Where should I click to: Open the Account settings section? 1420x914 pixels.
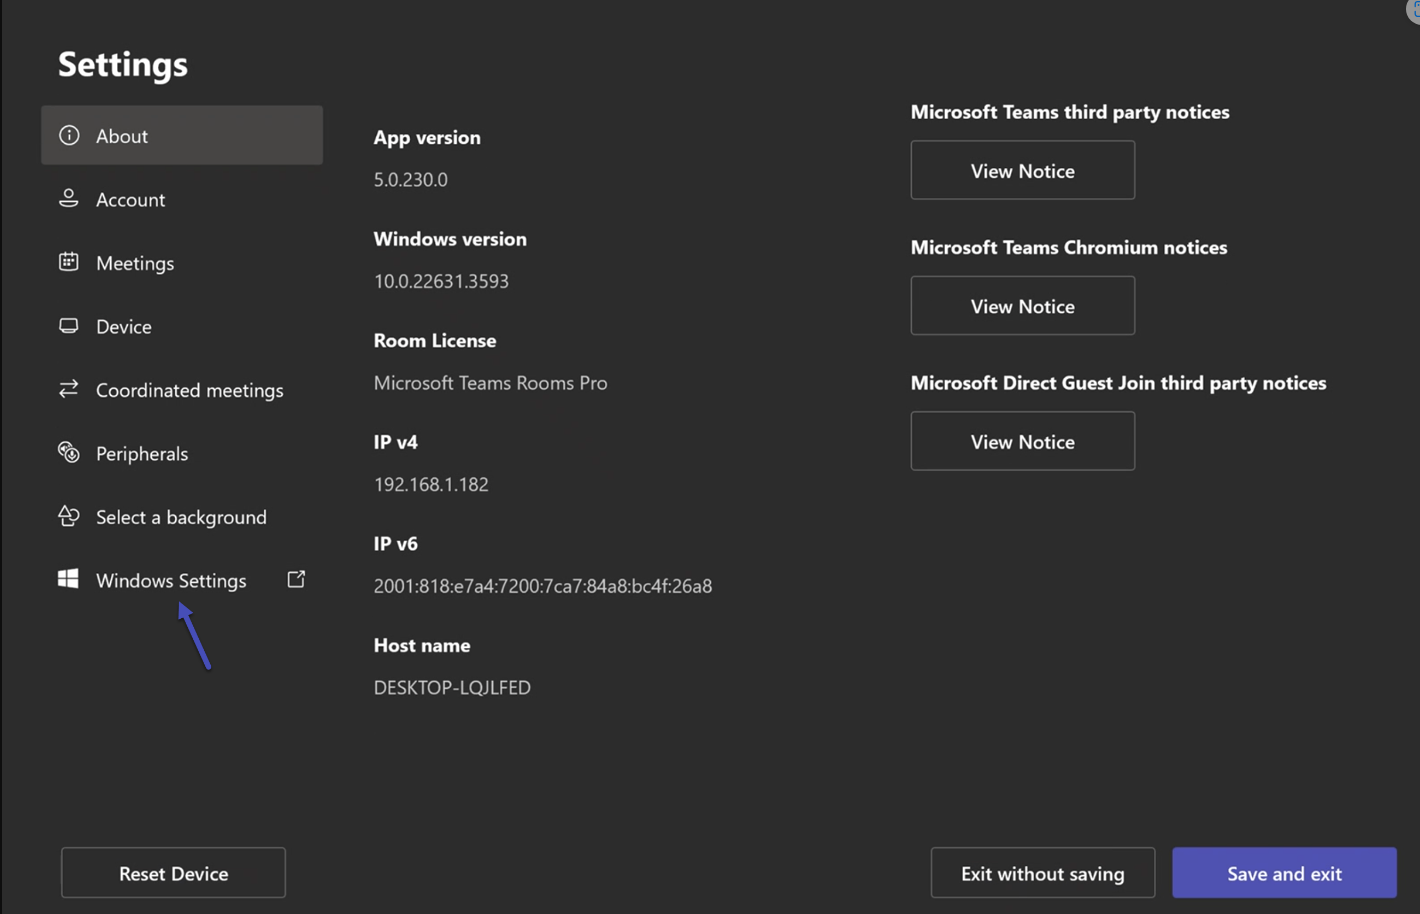click(182, 199)
